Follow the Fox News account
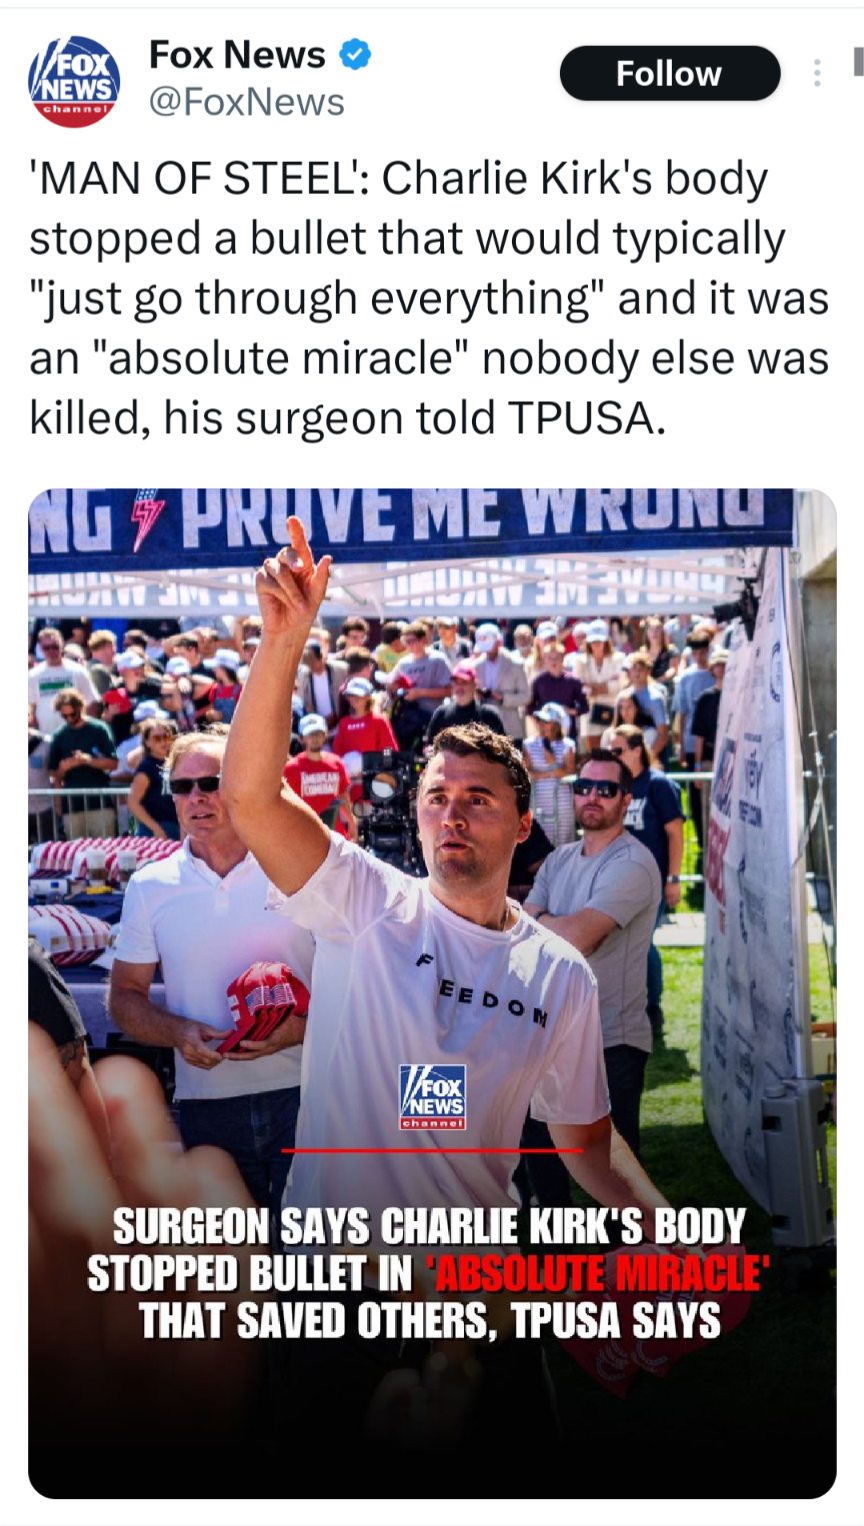This screenshot has height=1526, width=864. [669, 73]
